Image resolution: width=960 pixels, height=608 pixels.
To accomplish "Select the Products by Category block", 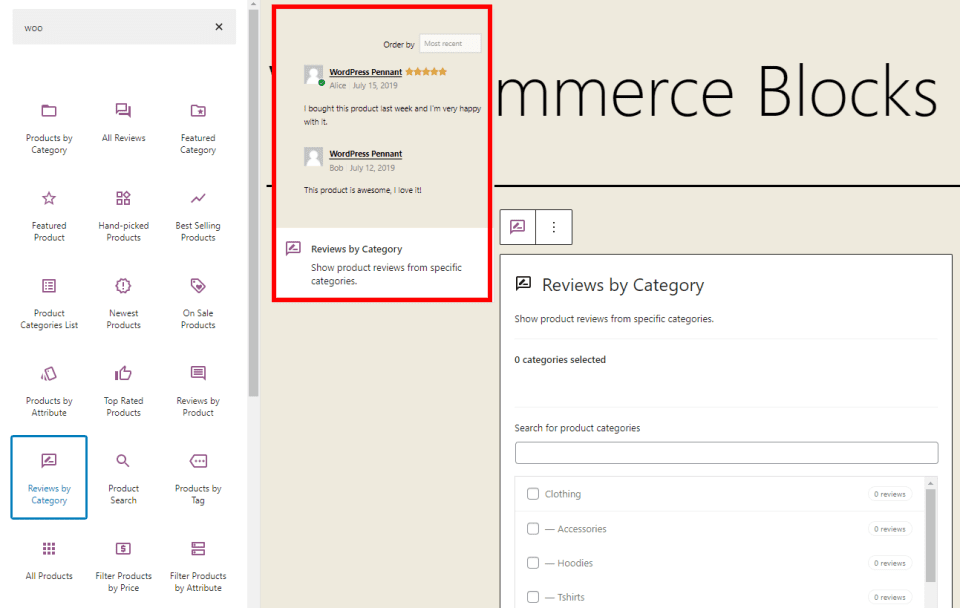I will pos(49,127).
